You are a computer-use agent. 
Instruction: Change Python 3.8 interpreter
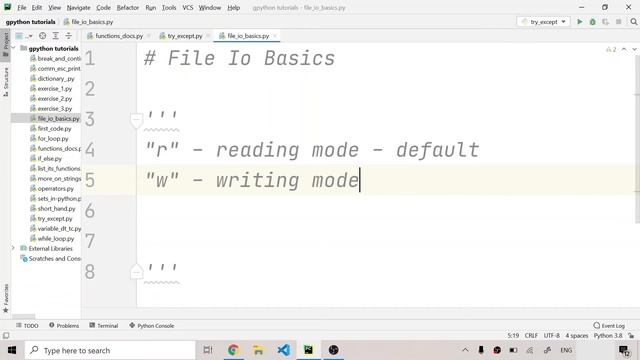click(x=608, y=336)
